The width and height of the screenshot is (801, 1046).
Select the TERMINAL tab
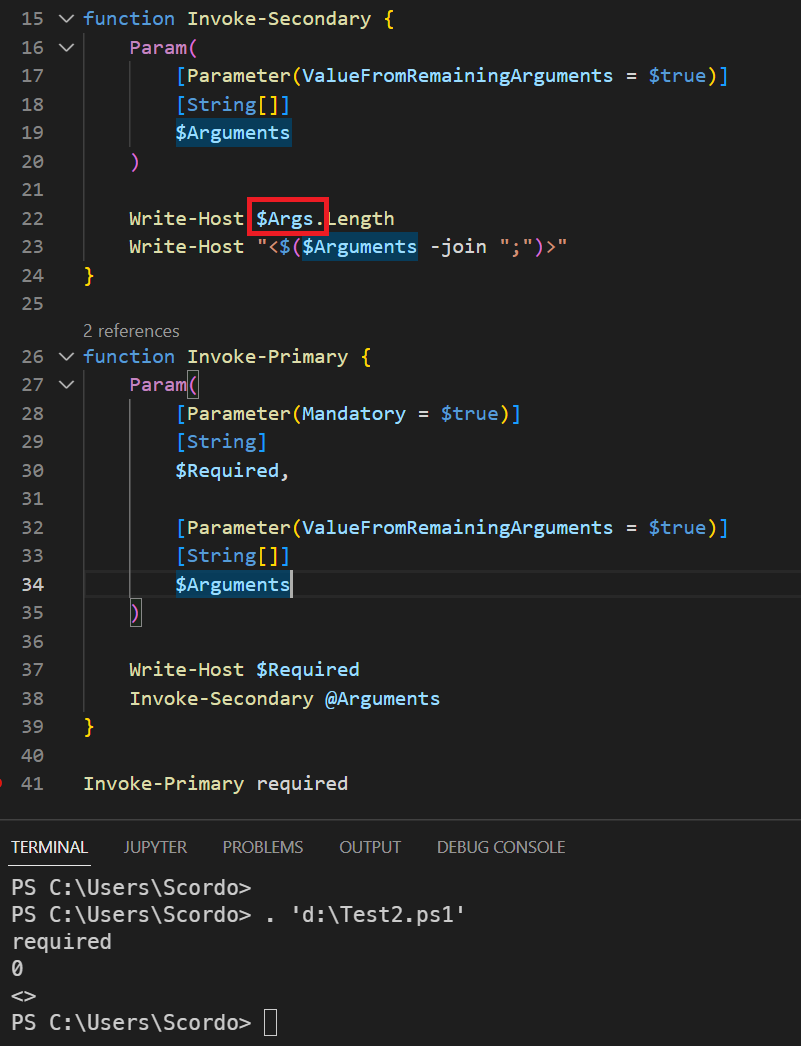(x=49, y=847)
